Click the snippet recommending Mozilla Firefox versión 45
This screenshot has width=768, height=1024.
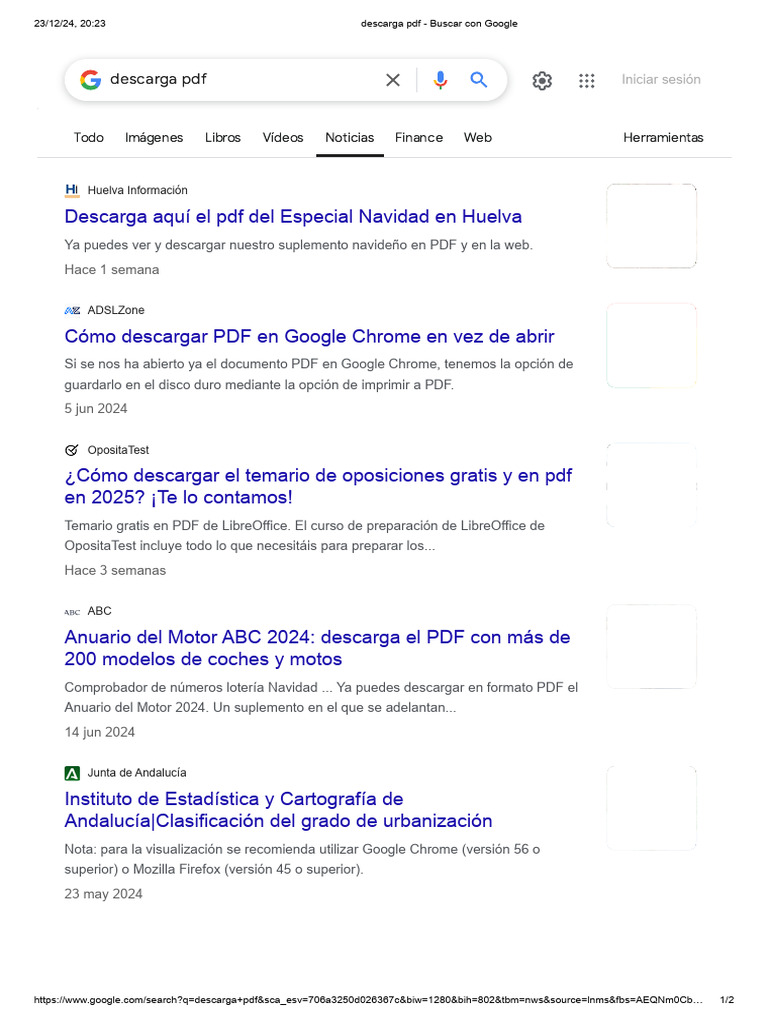[302, 859]
